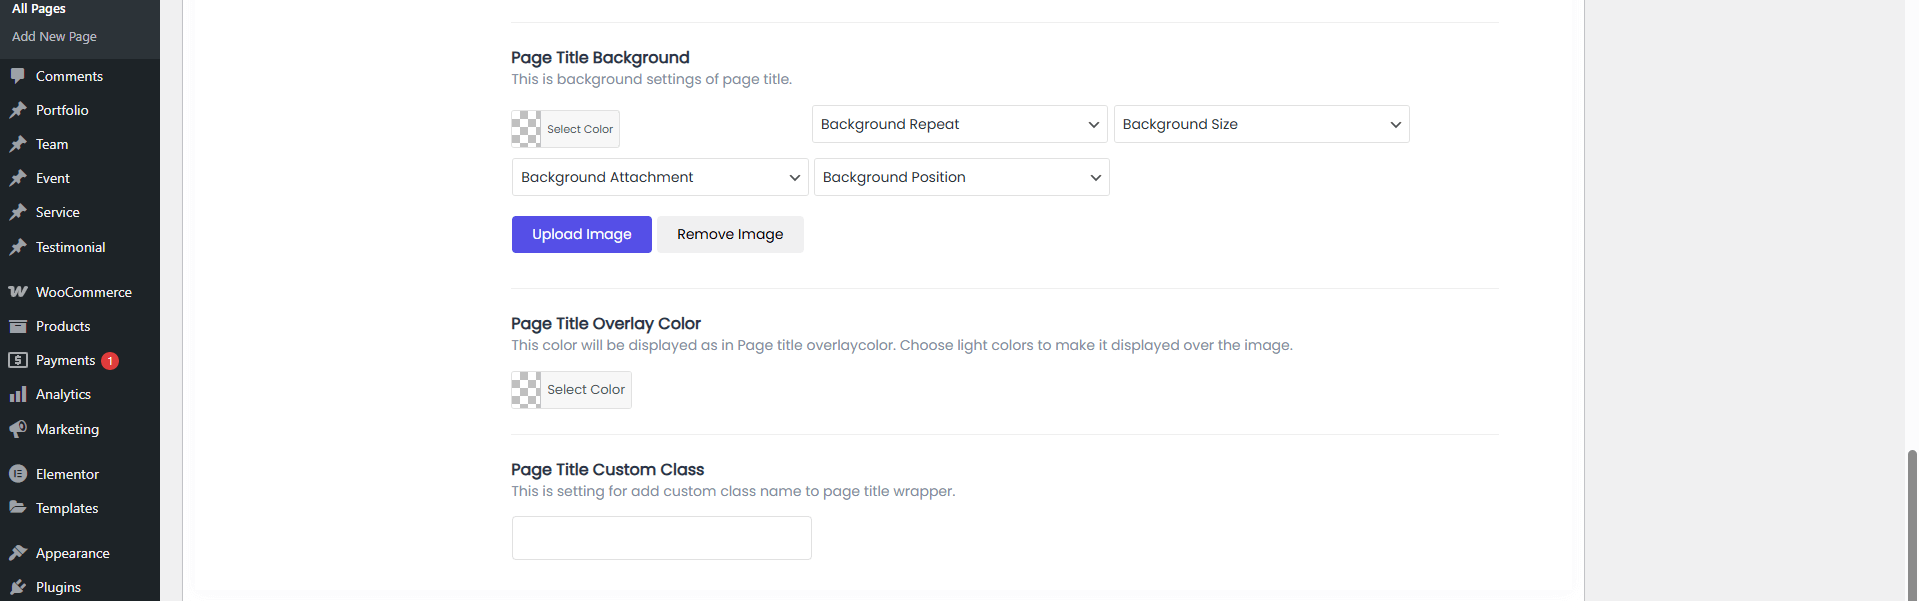Select Color for Page Title Overlay
Screen dimensions: 1919x601
point(571,390)
